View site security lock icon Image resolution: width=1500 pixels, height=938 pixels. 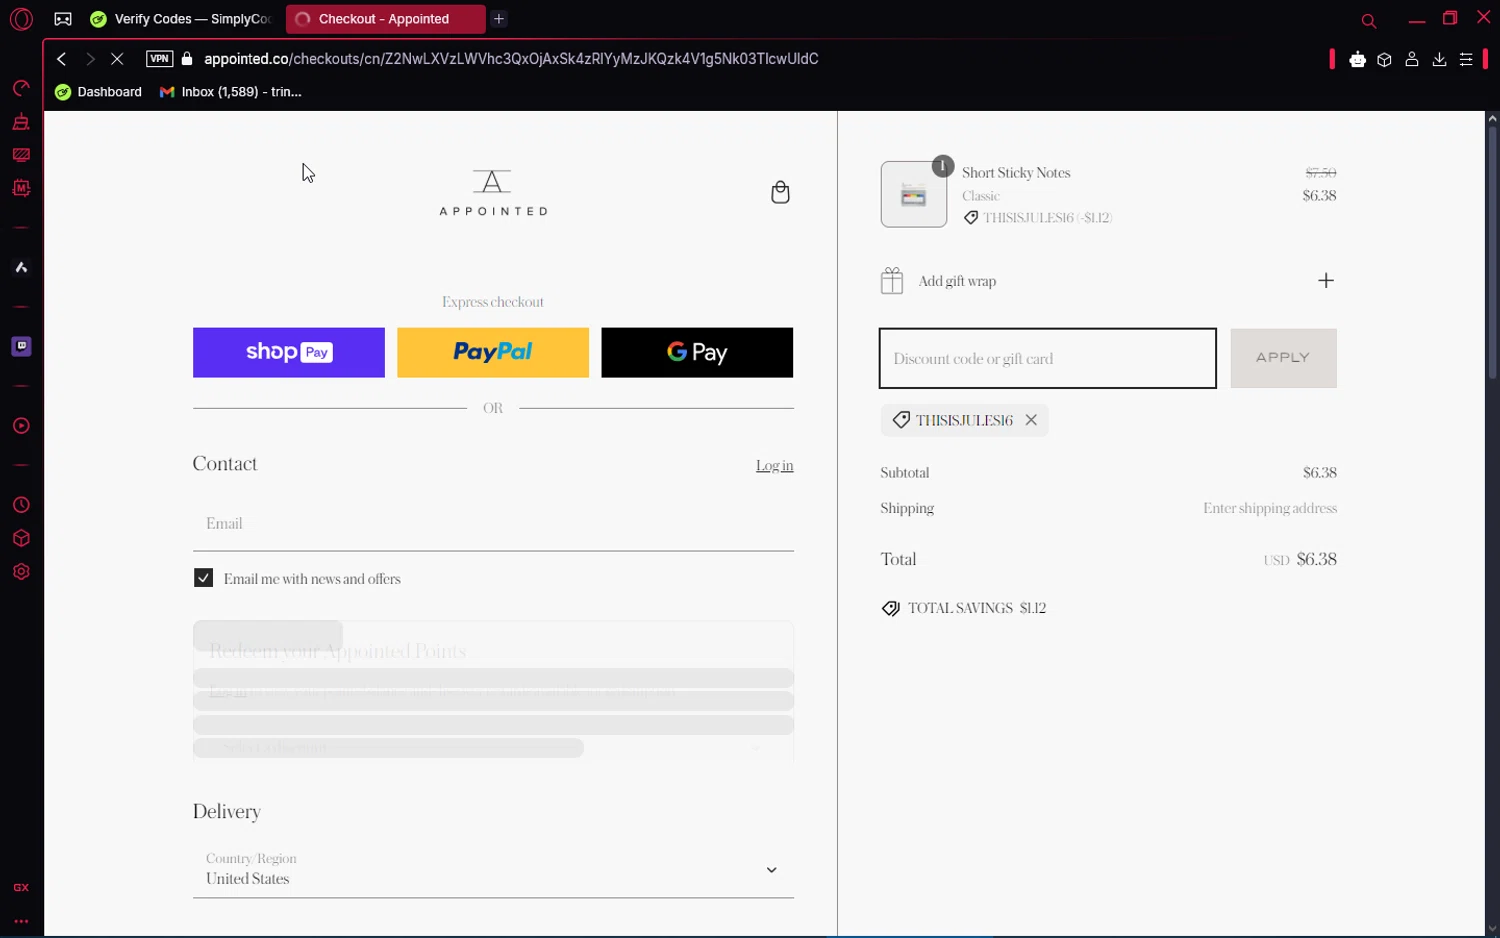(x=187, y=59)
